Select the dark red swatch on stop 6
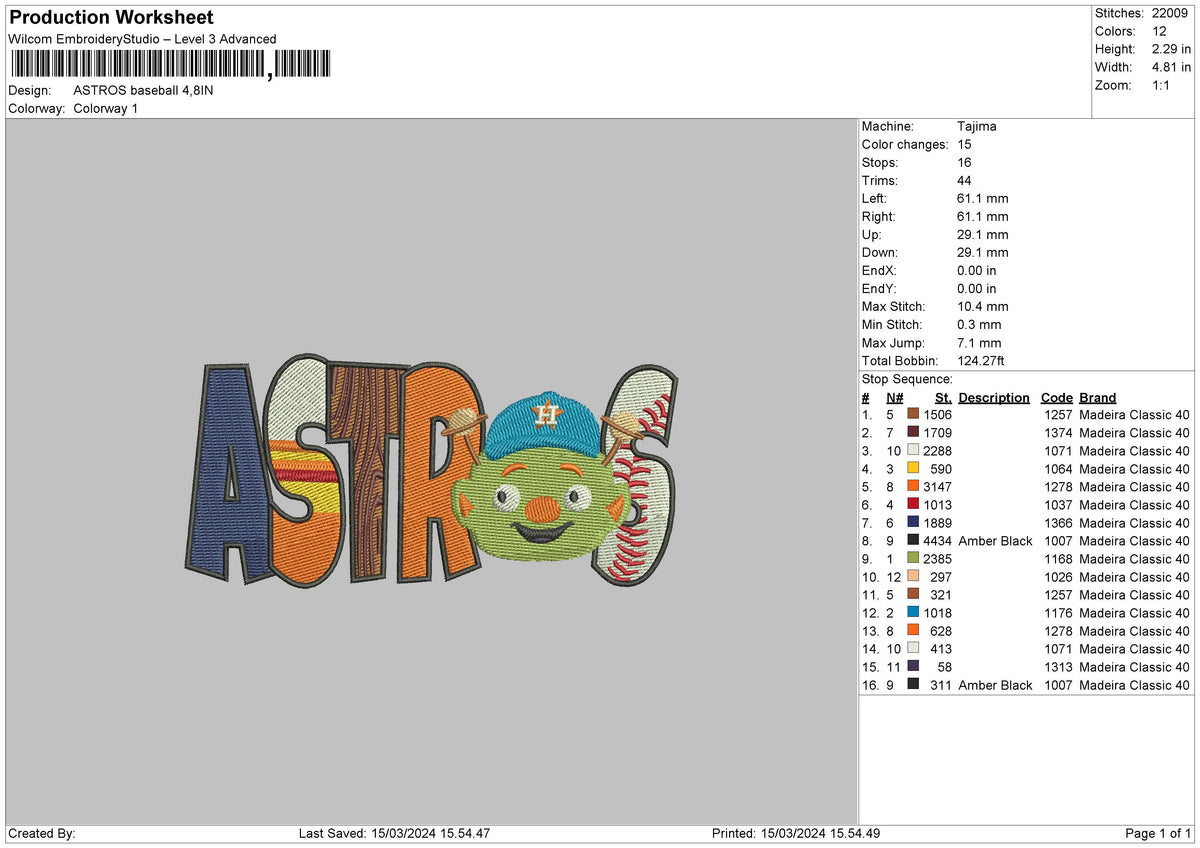 (912, 505)
